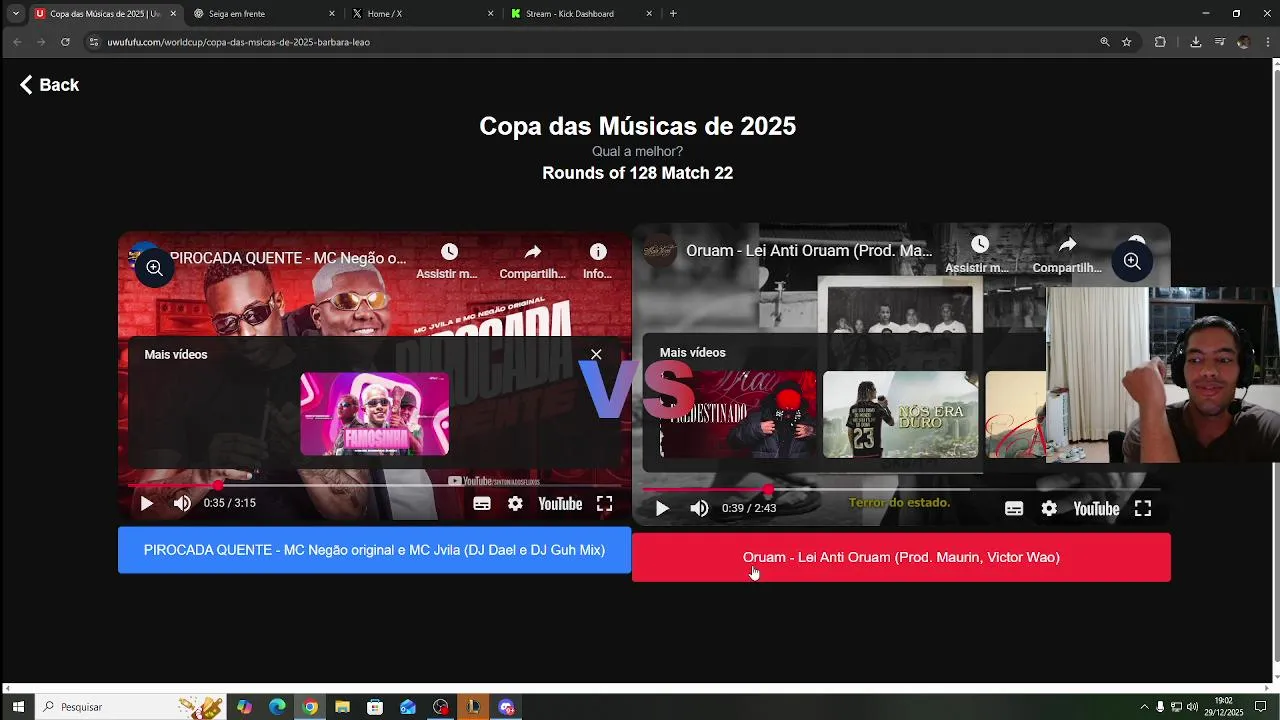
Task: Mute the right video volume
Action: [x=699, y=508]
